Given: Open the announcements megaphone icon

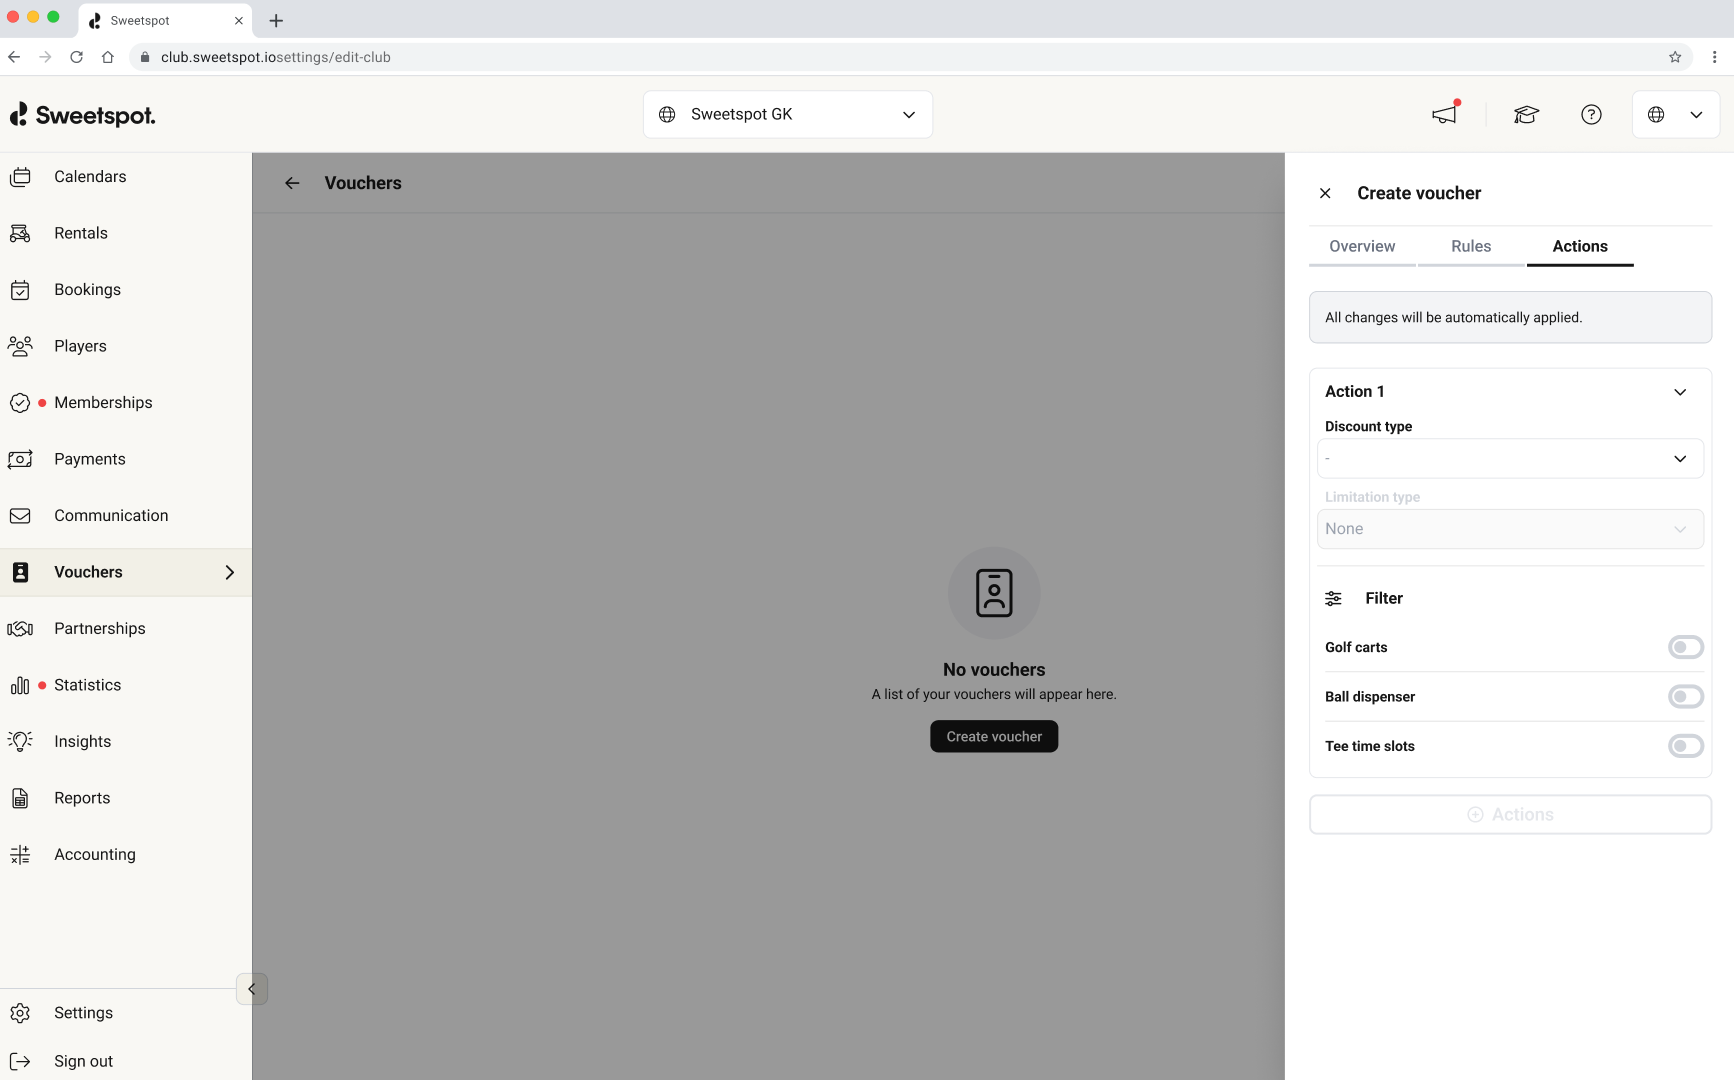Looking at the screenshot, I should (x=1445, y=114).
